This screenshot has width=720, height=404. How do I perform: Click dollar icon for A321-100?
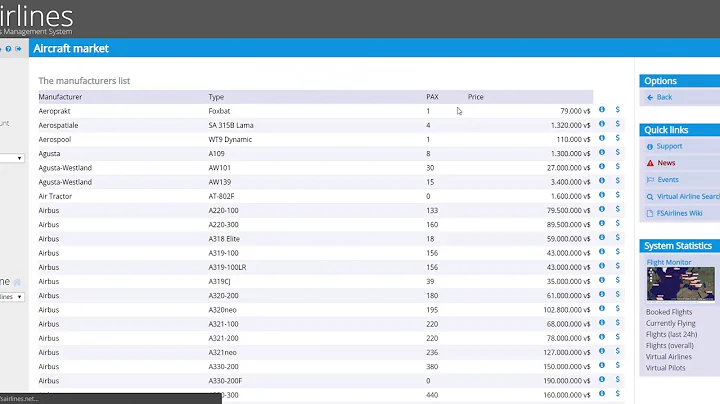pyautogui.click(x=618, y=323)
